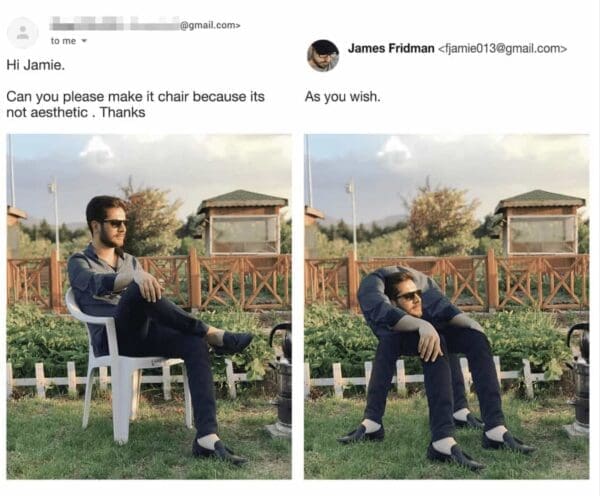Click the wooden gazebo in the right photo

[540, 223]
